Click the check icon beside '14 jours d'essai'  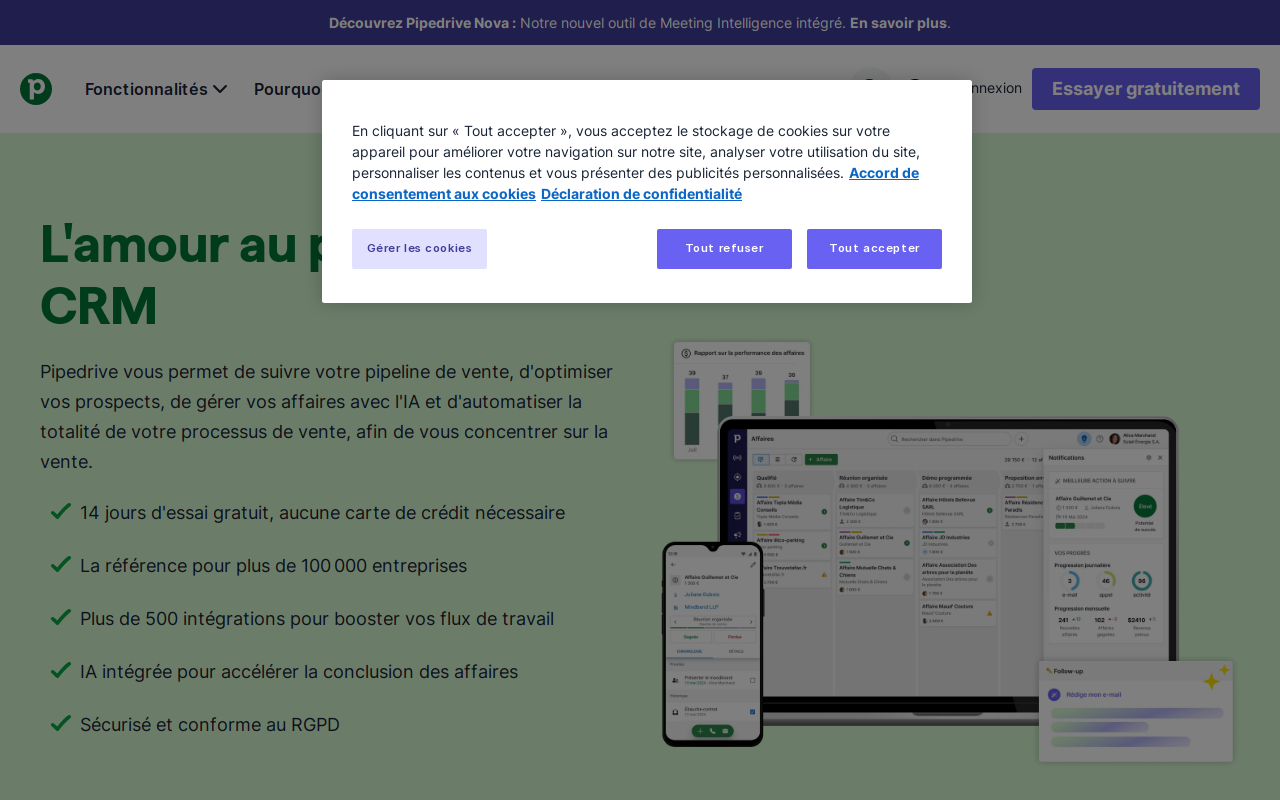(x=60, y=511)
